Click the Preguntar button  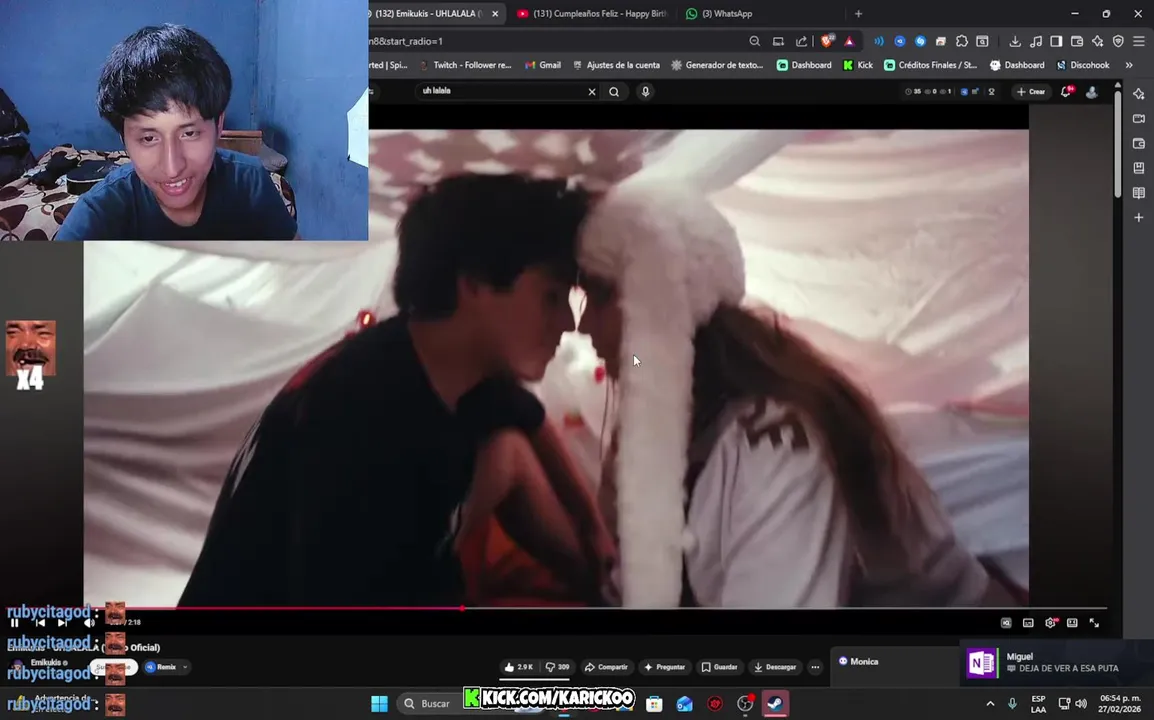pos(665,667)
